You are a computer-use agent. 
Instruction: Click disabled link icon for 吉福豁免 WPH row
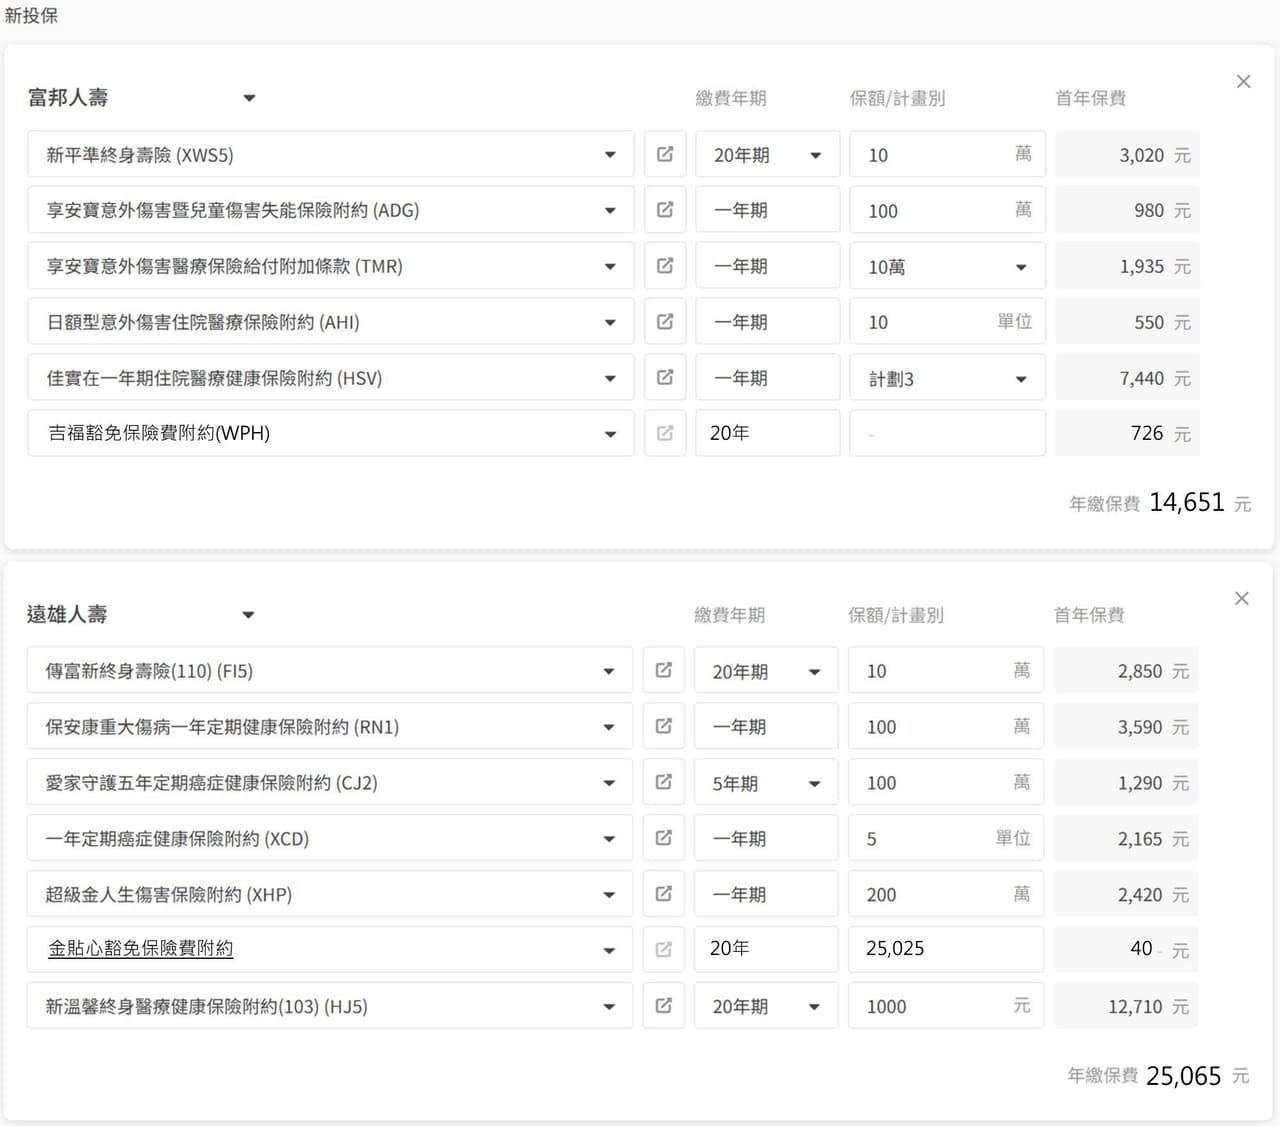pos(665,433)
